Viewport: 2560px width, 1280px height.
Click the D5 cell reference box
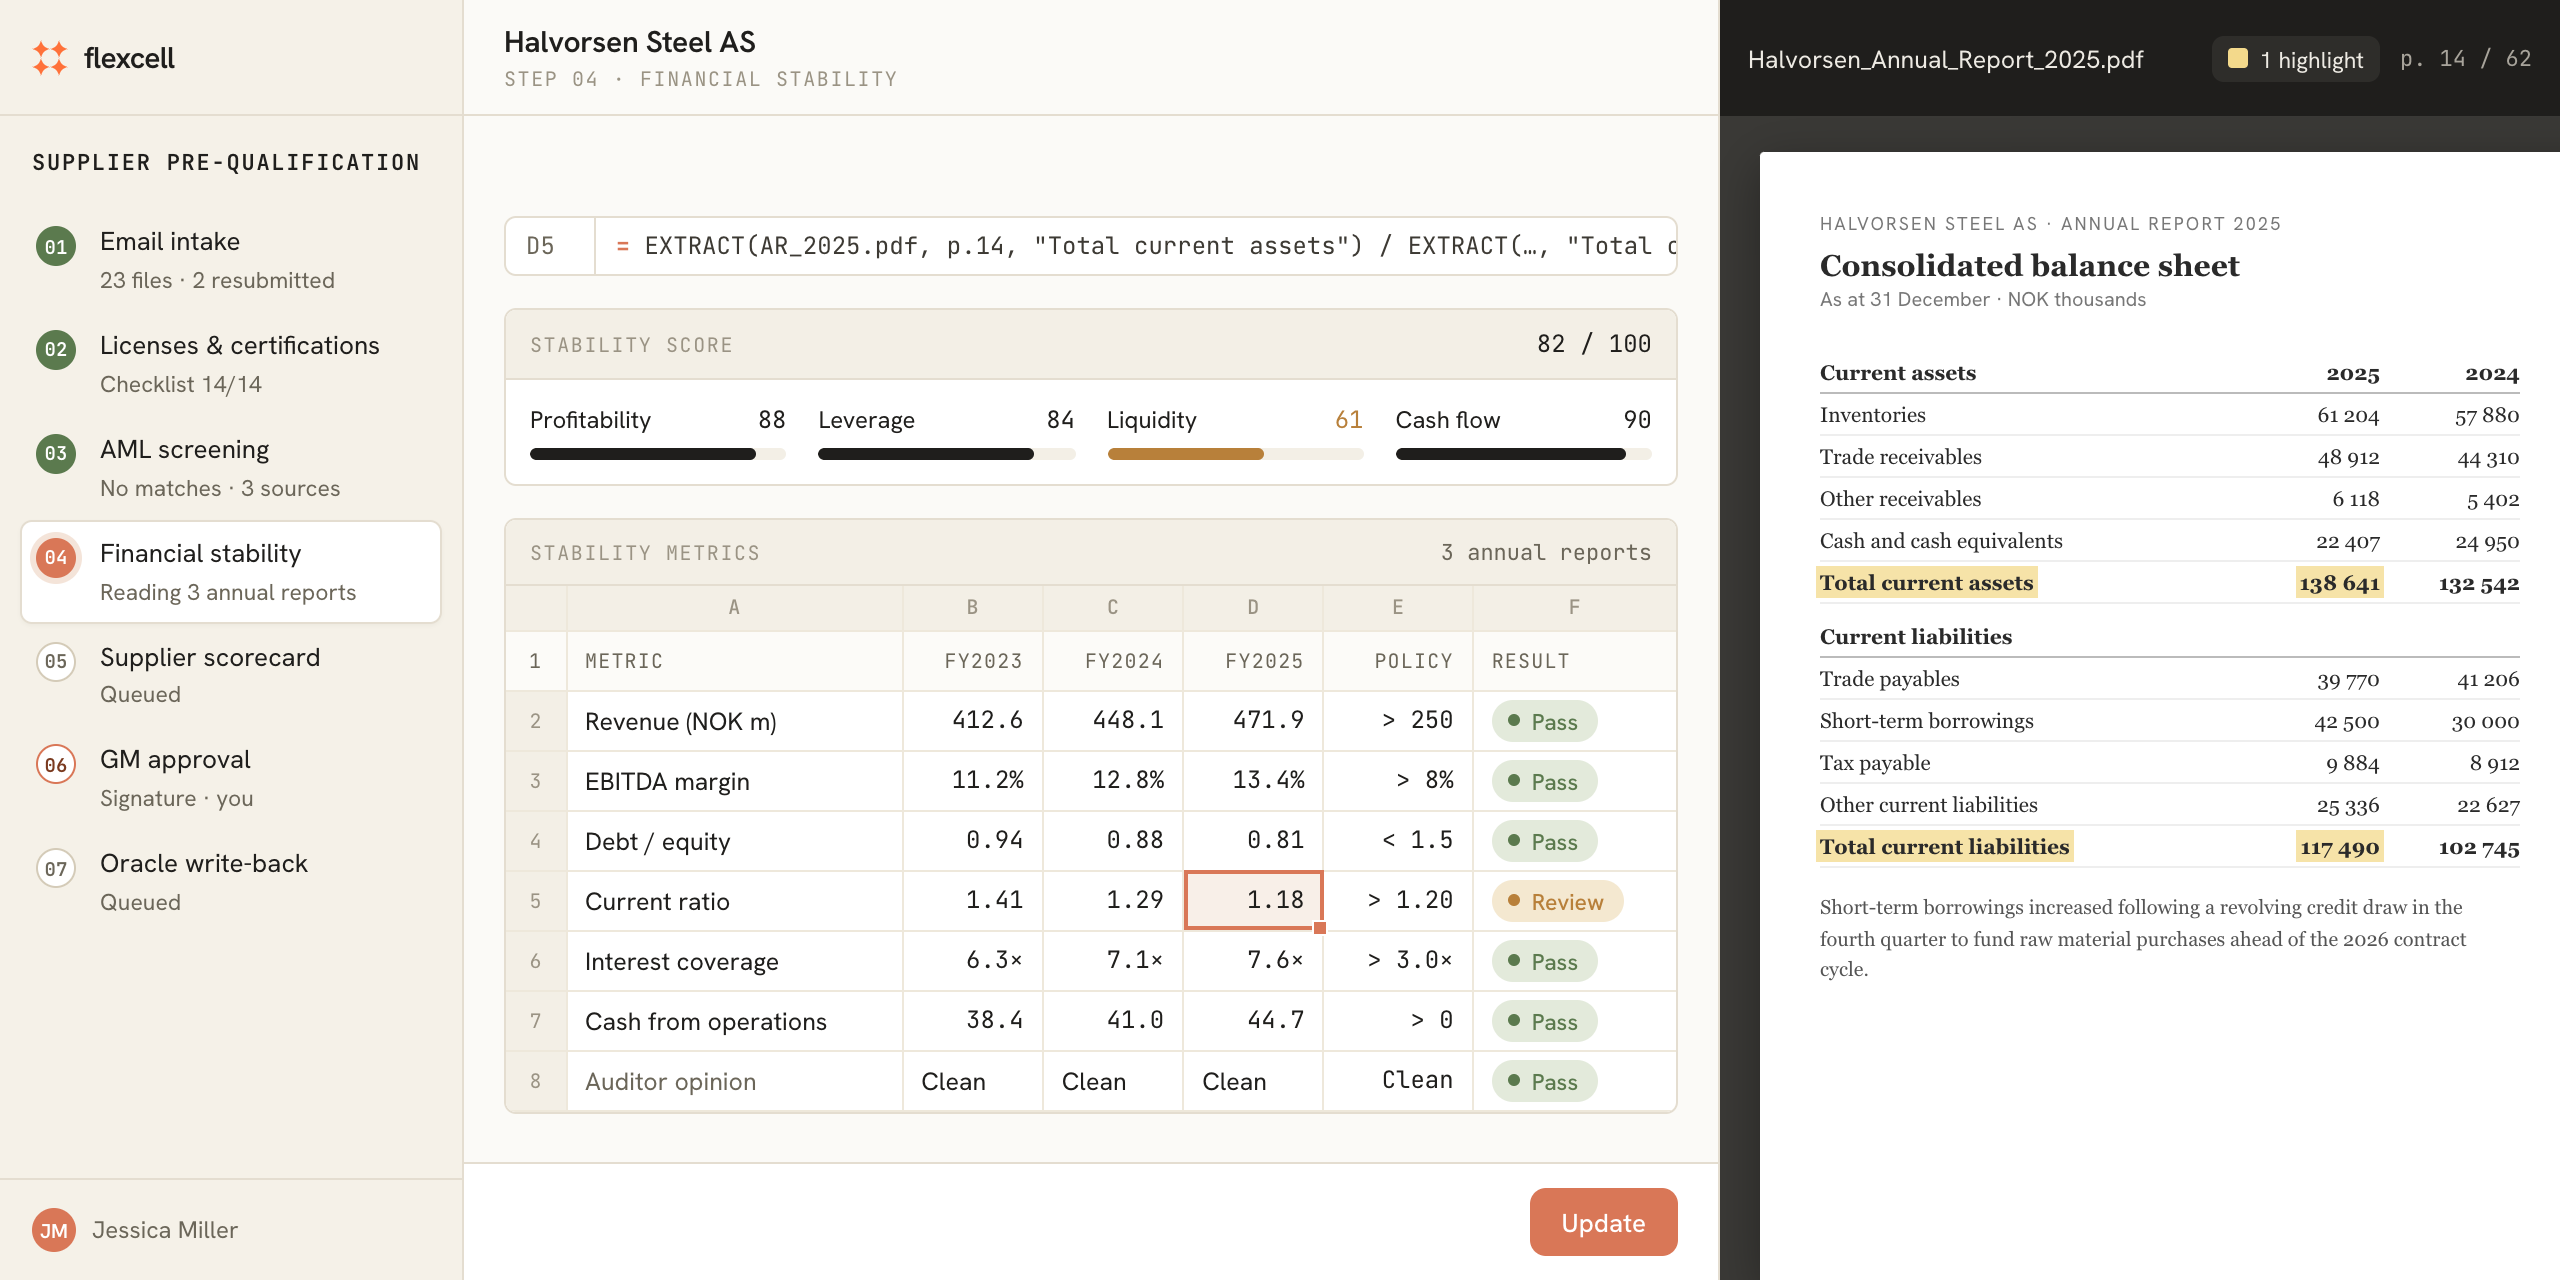550,246
